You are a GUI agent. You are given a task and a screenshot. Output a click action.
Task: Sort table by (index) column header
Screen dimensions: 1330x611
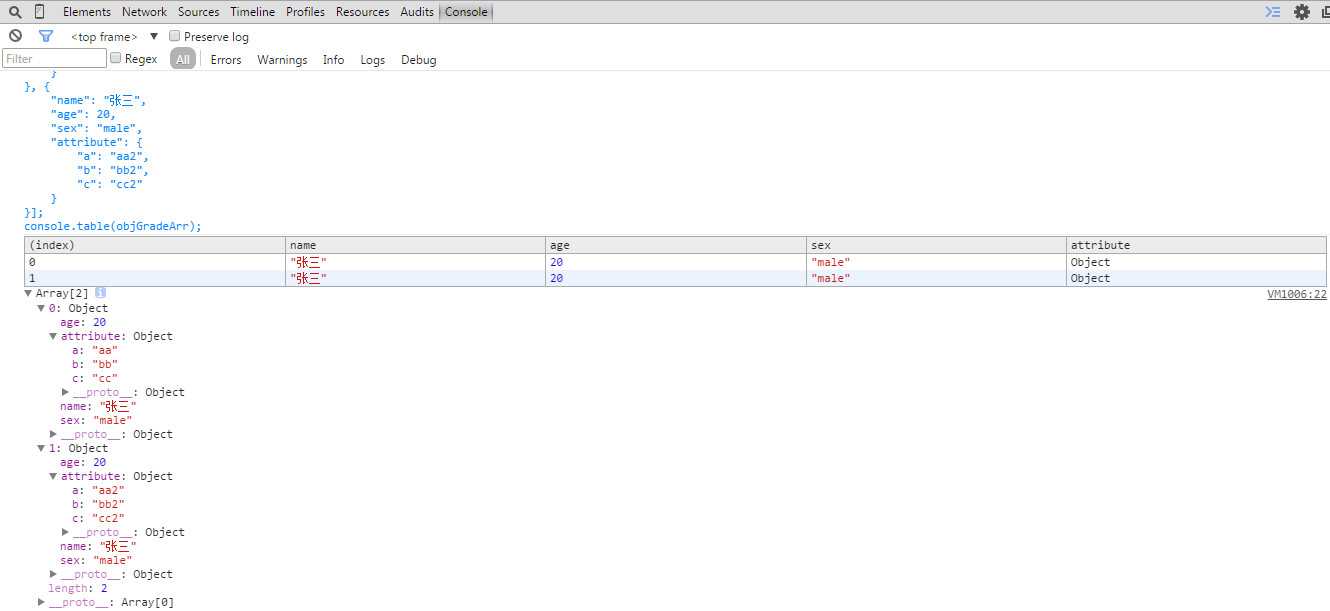pos(155,245)
